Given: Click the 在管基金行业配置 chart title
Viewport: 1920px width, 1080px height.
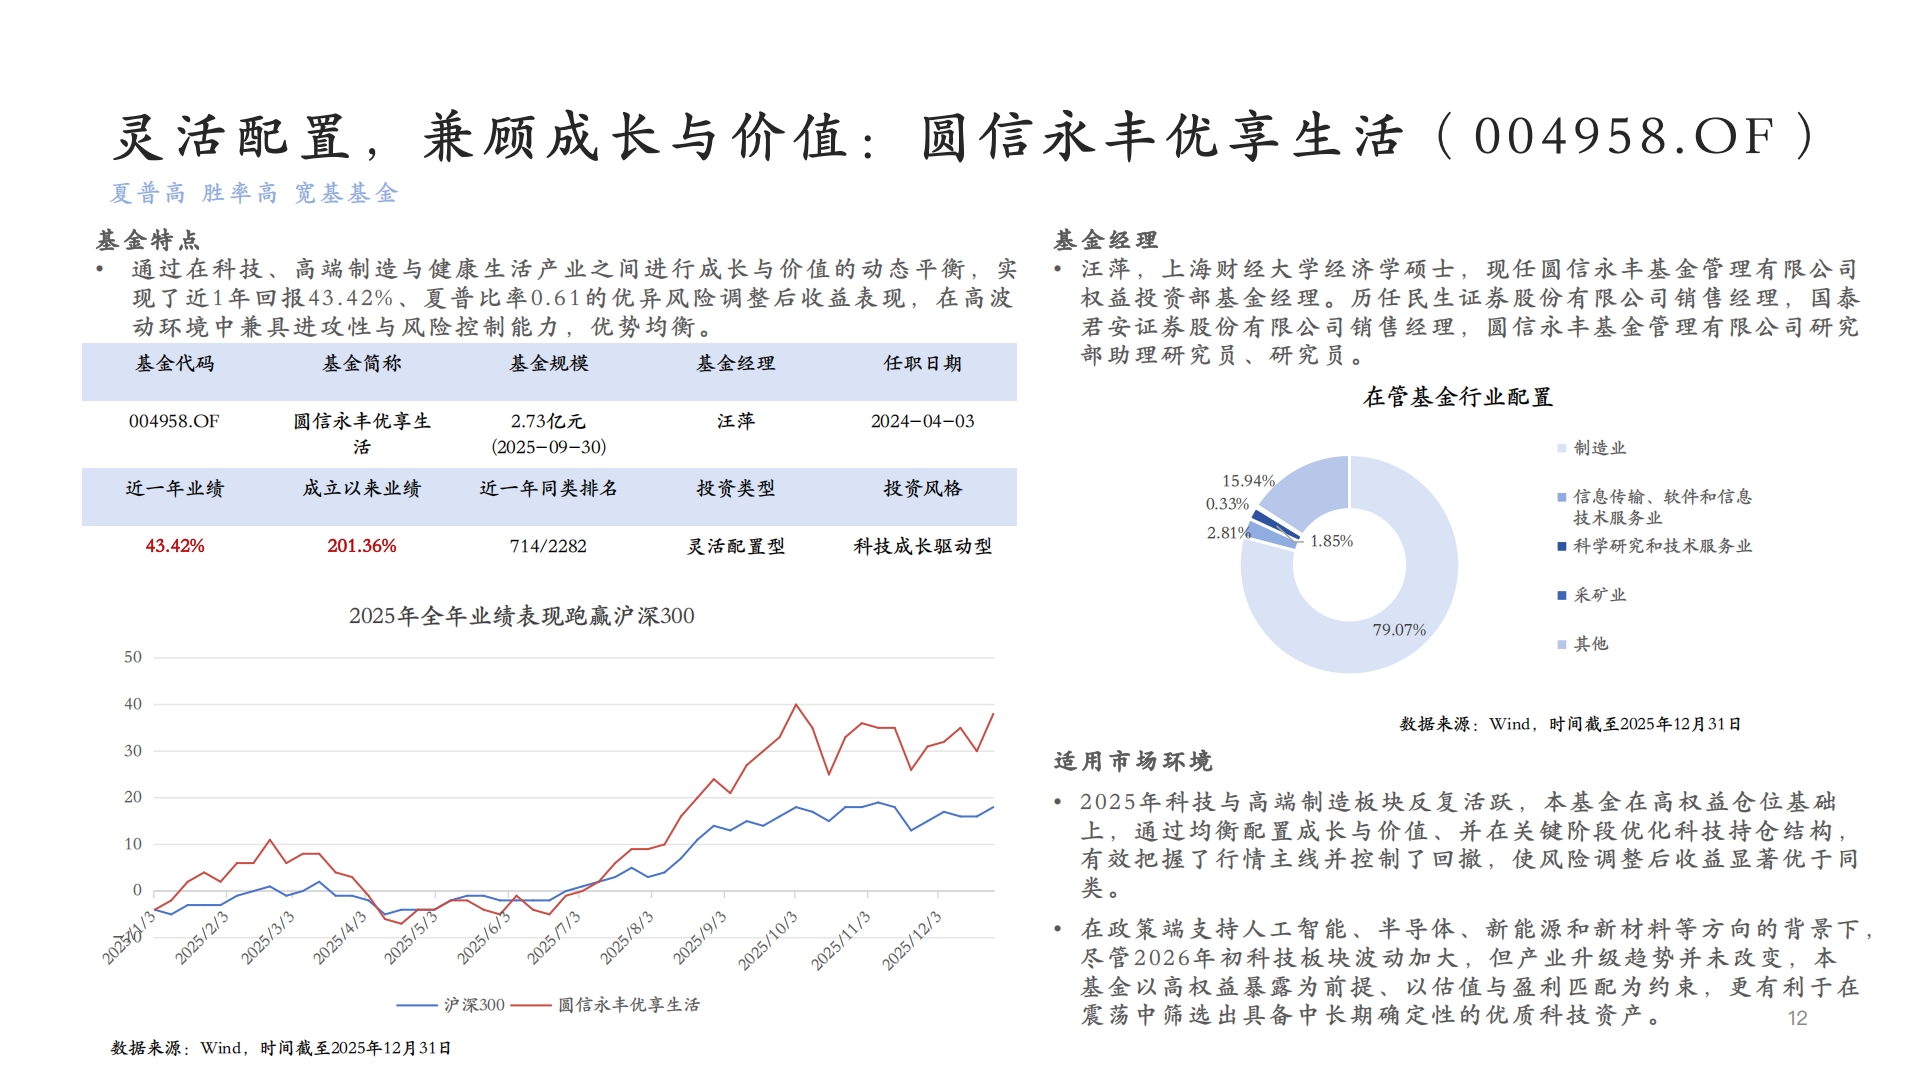Looking at the screenshot, I should [1457, 397].
